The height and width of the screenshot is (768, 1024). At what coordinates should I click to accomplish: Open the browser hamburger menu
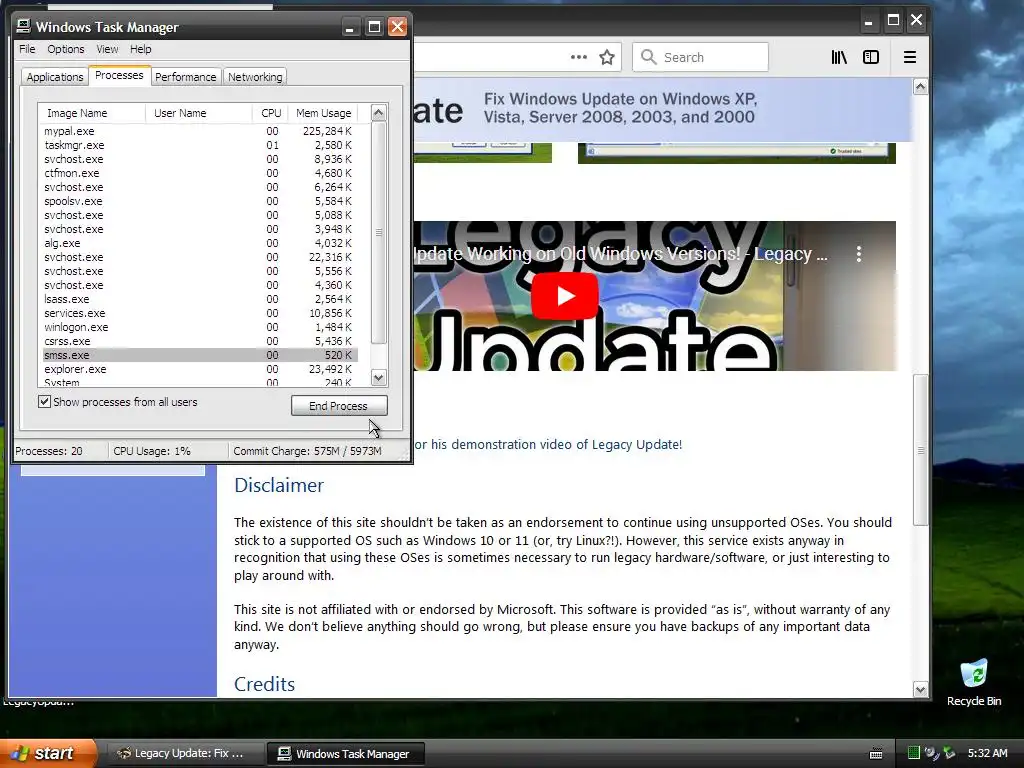click(x=909, y=57)
